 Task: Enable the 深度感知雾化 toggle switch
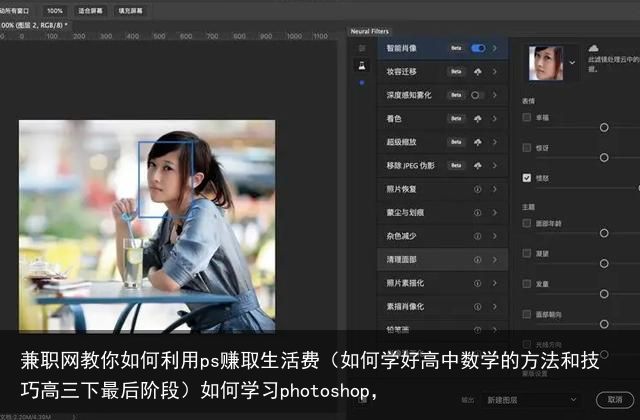click(478, 95)
